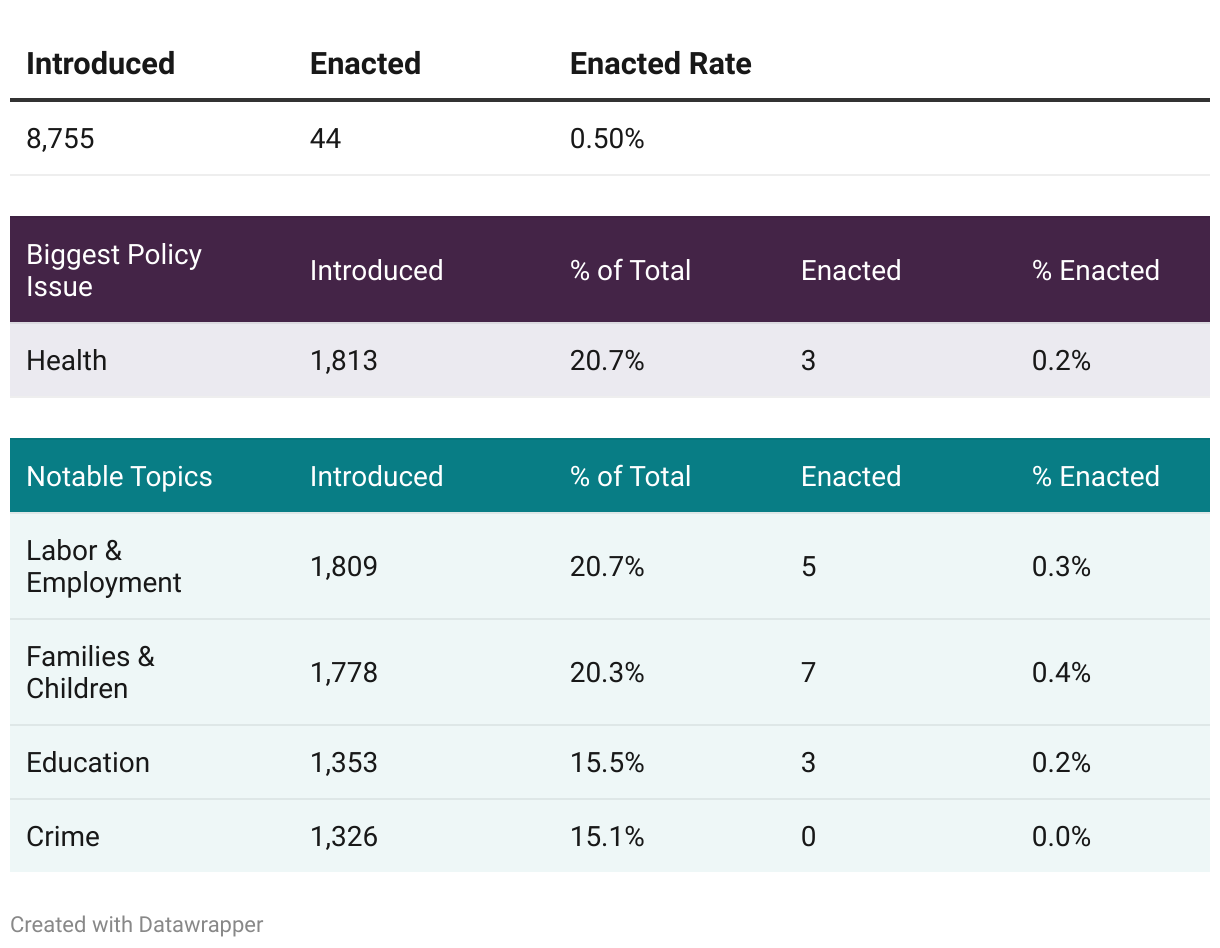Click Education's 15.5% of total cell
Image resolution: width=1220 pixels, height=948 pixels.
click(x=607, y=763)
